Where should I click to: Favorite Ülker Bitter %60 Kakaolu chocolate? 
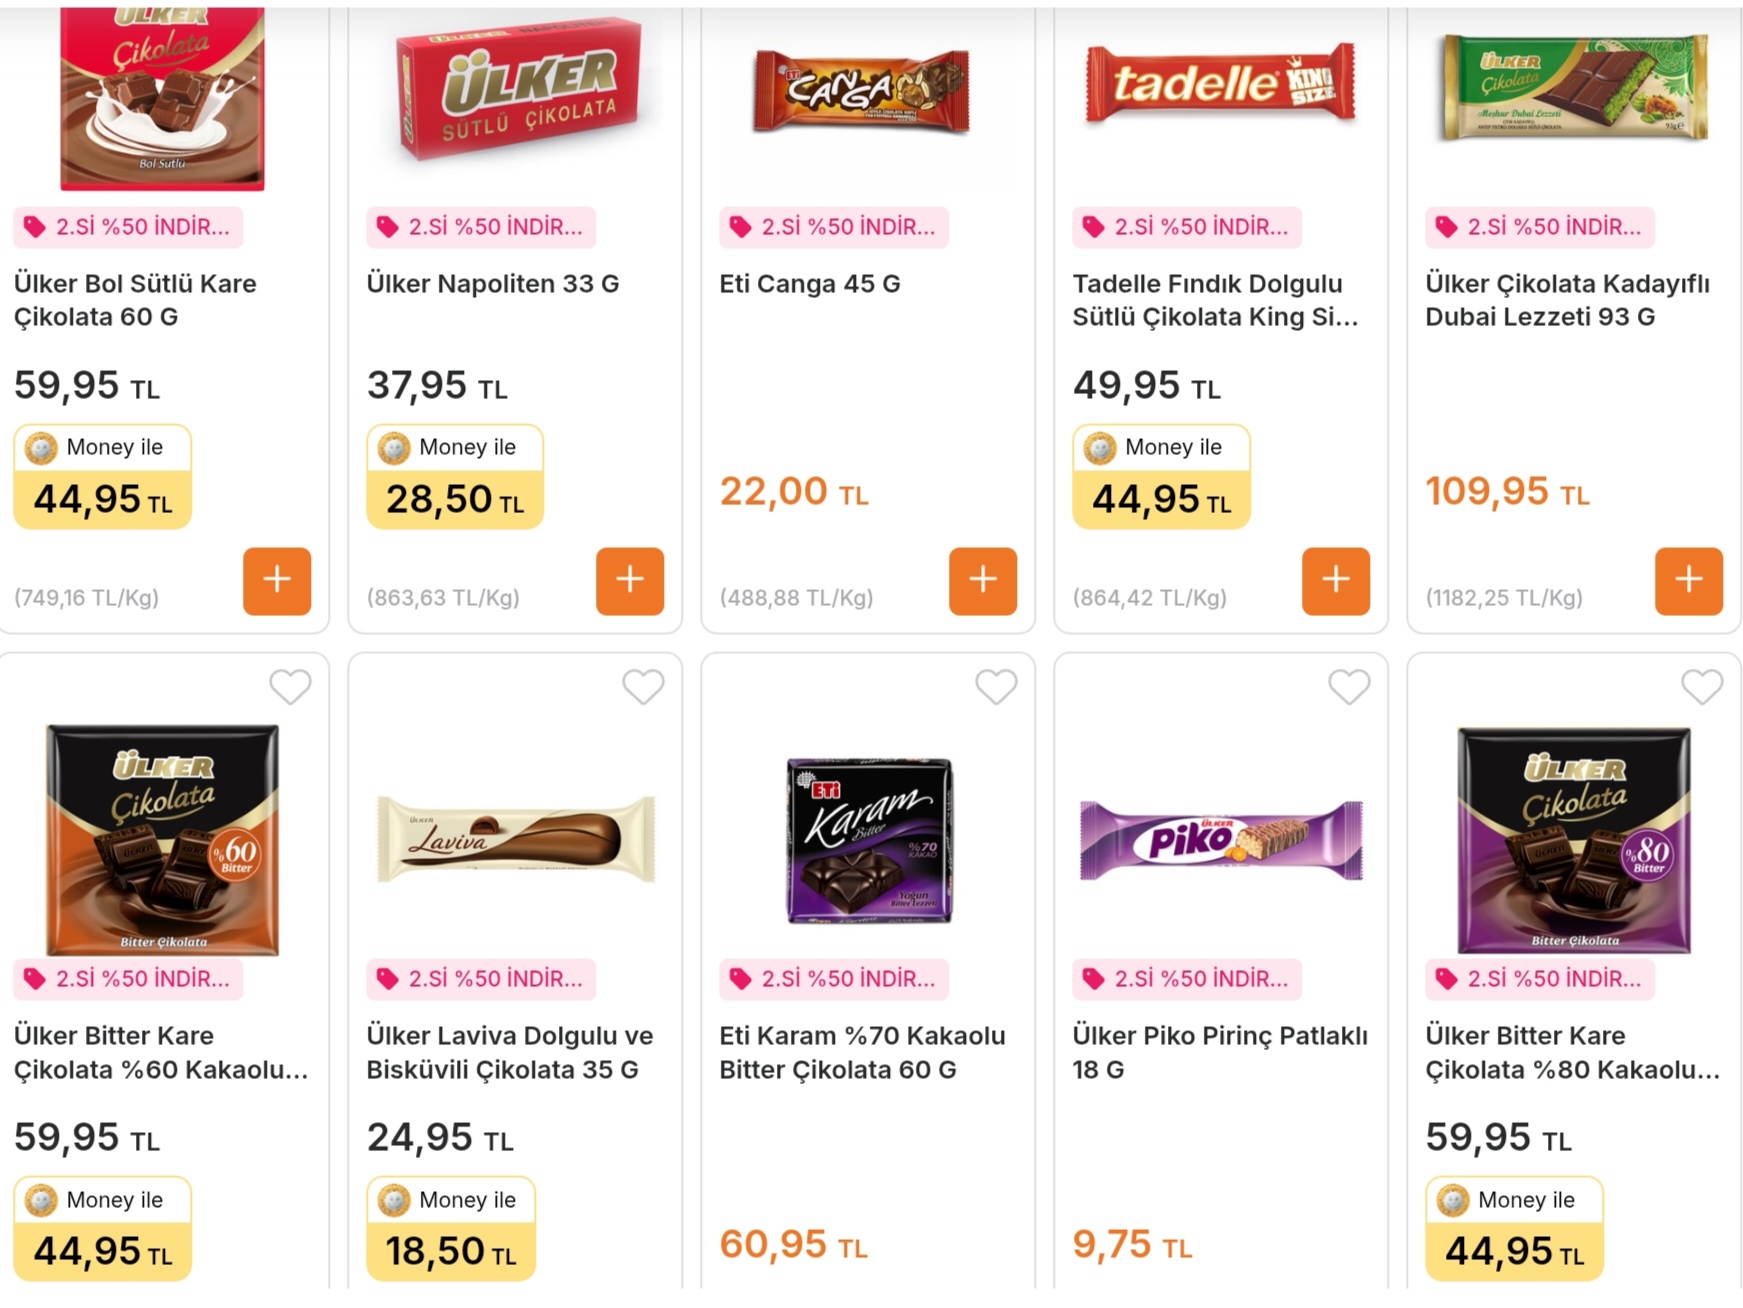point(290,687)
